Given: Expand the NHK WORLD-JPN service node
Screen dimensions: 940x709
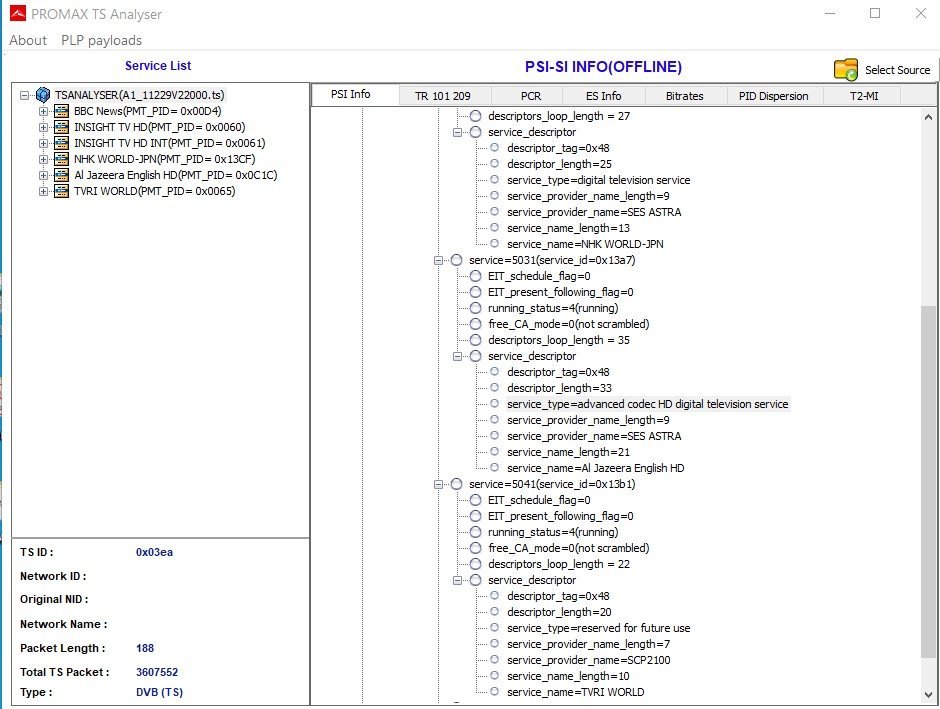Looking at the screenshot, I should coord(43,159).
